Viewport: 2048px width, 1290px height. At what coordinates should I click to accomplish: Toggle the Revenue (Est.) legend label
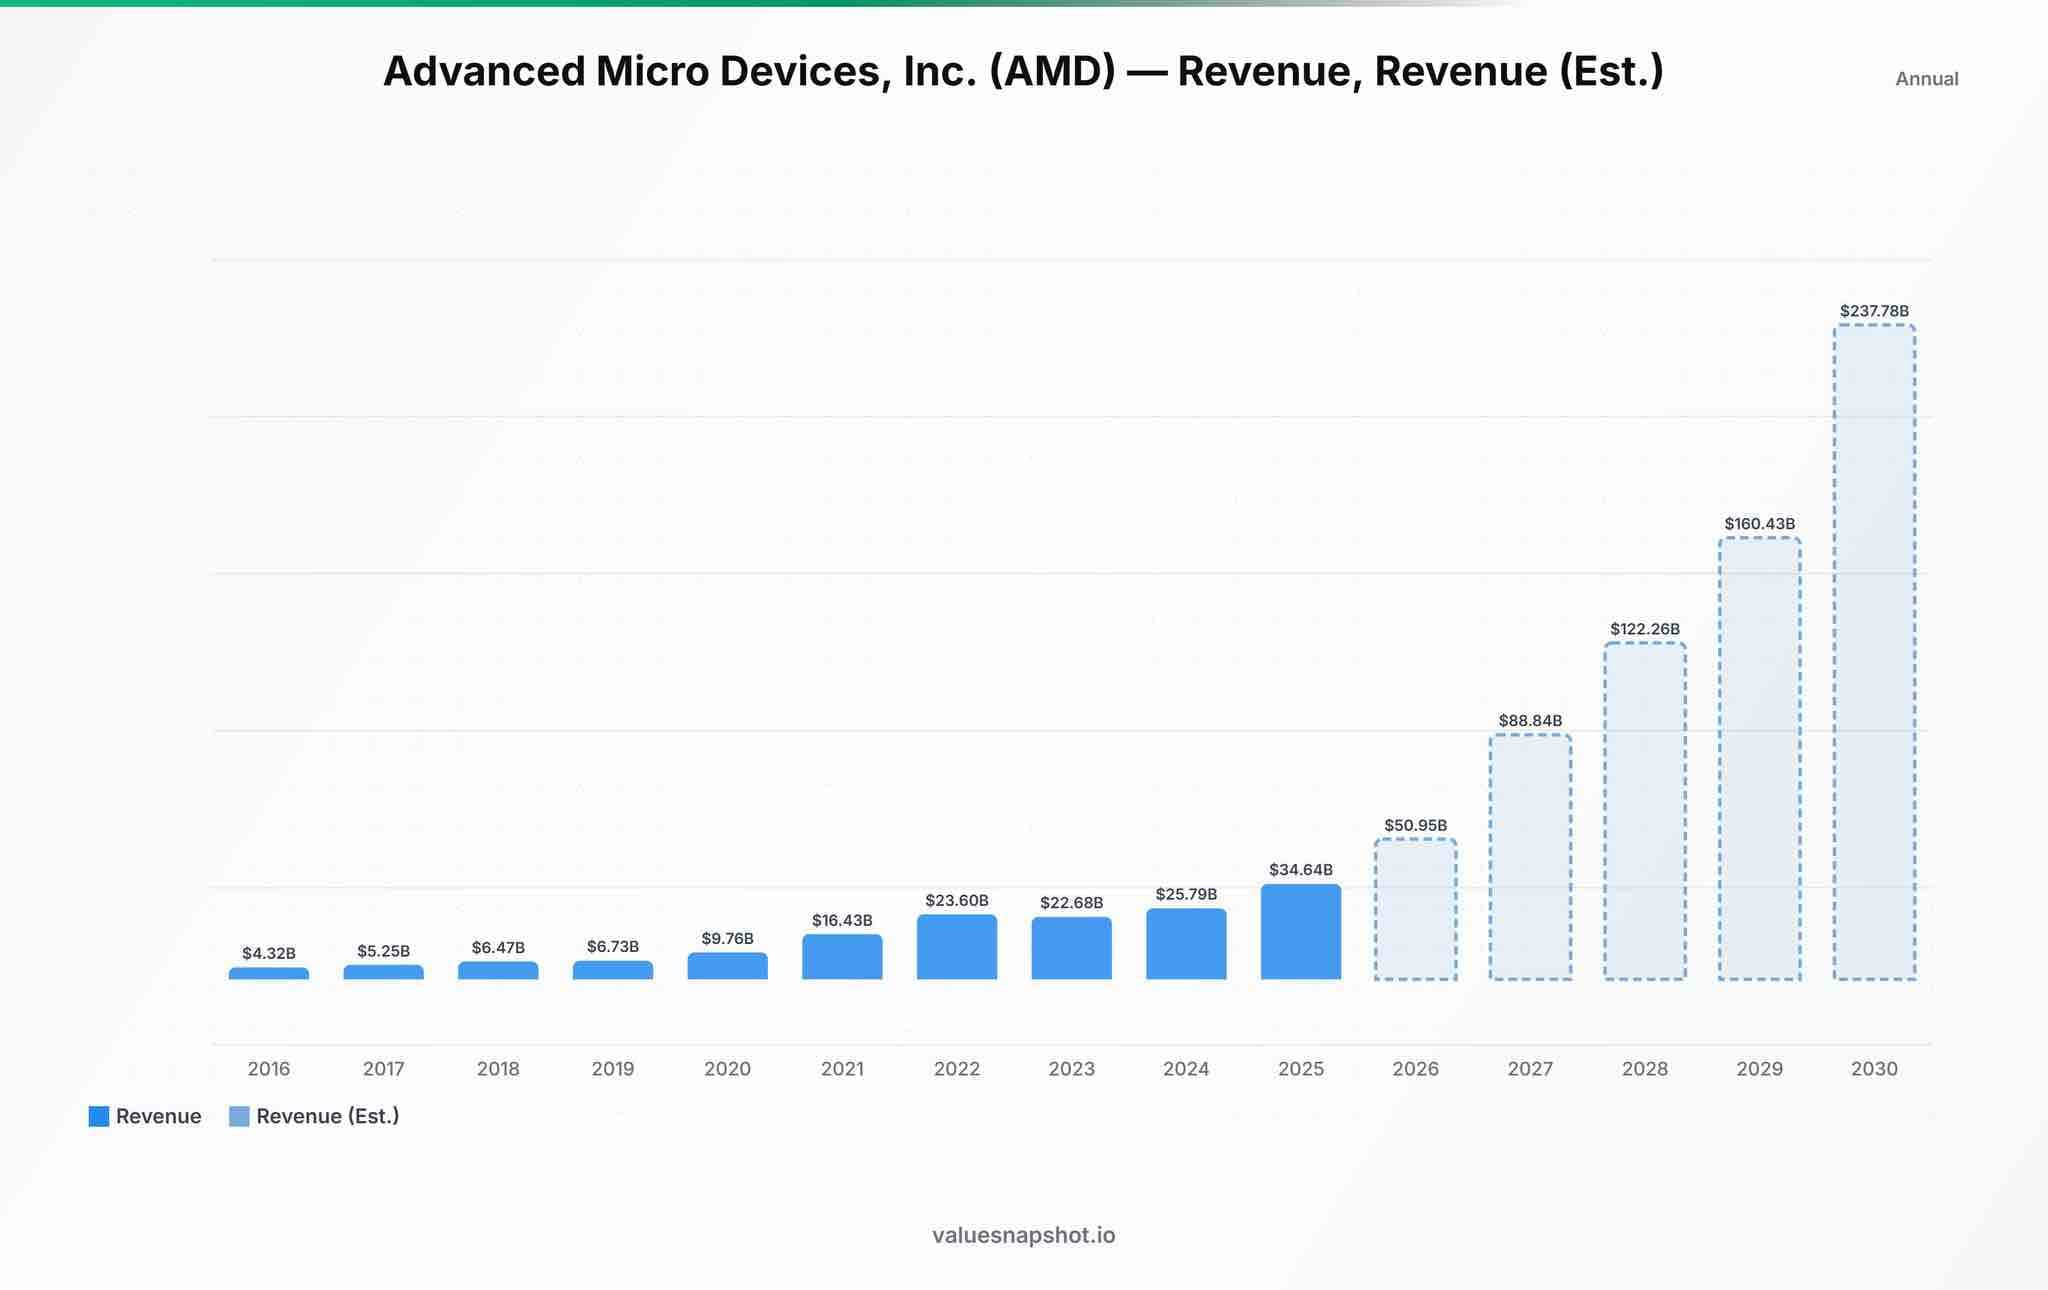point(328,1116)
